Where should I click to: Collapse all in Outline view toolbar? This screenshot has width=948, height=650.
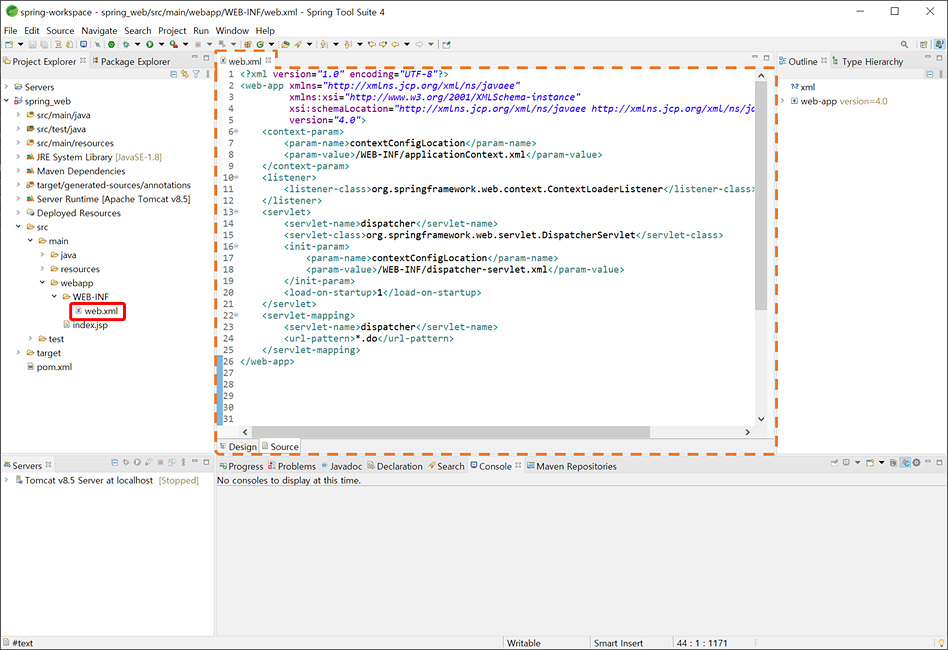click(930, 74)
